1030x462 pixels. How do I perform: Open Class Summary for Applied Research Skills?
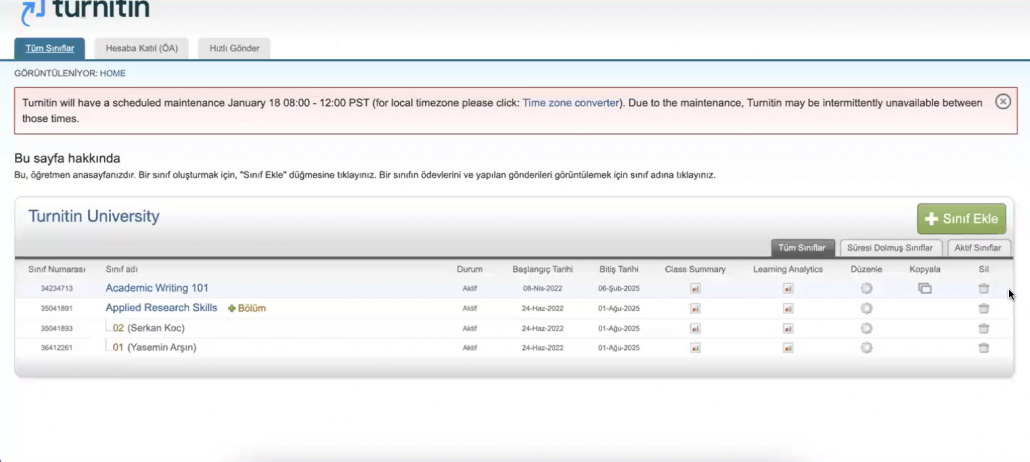click(695, 308)
